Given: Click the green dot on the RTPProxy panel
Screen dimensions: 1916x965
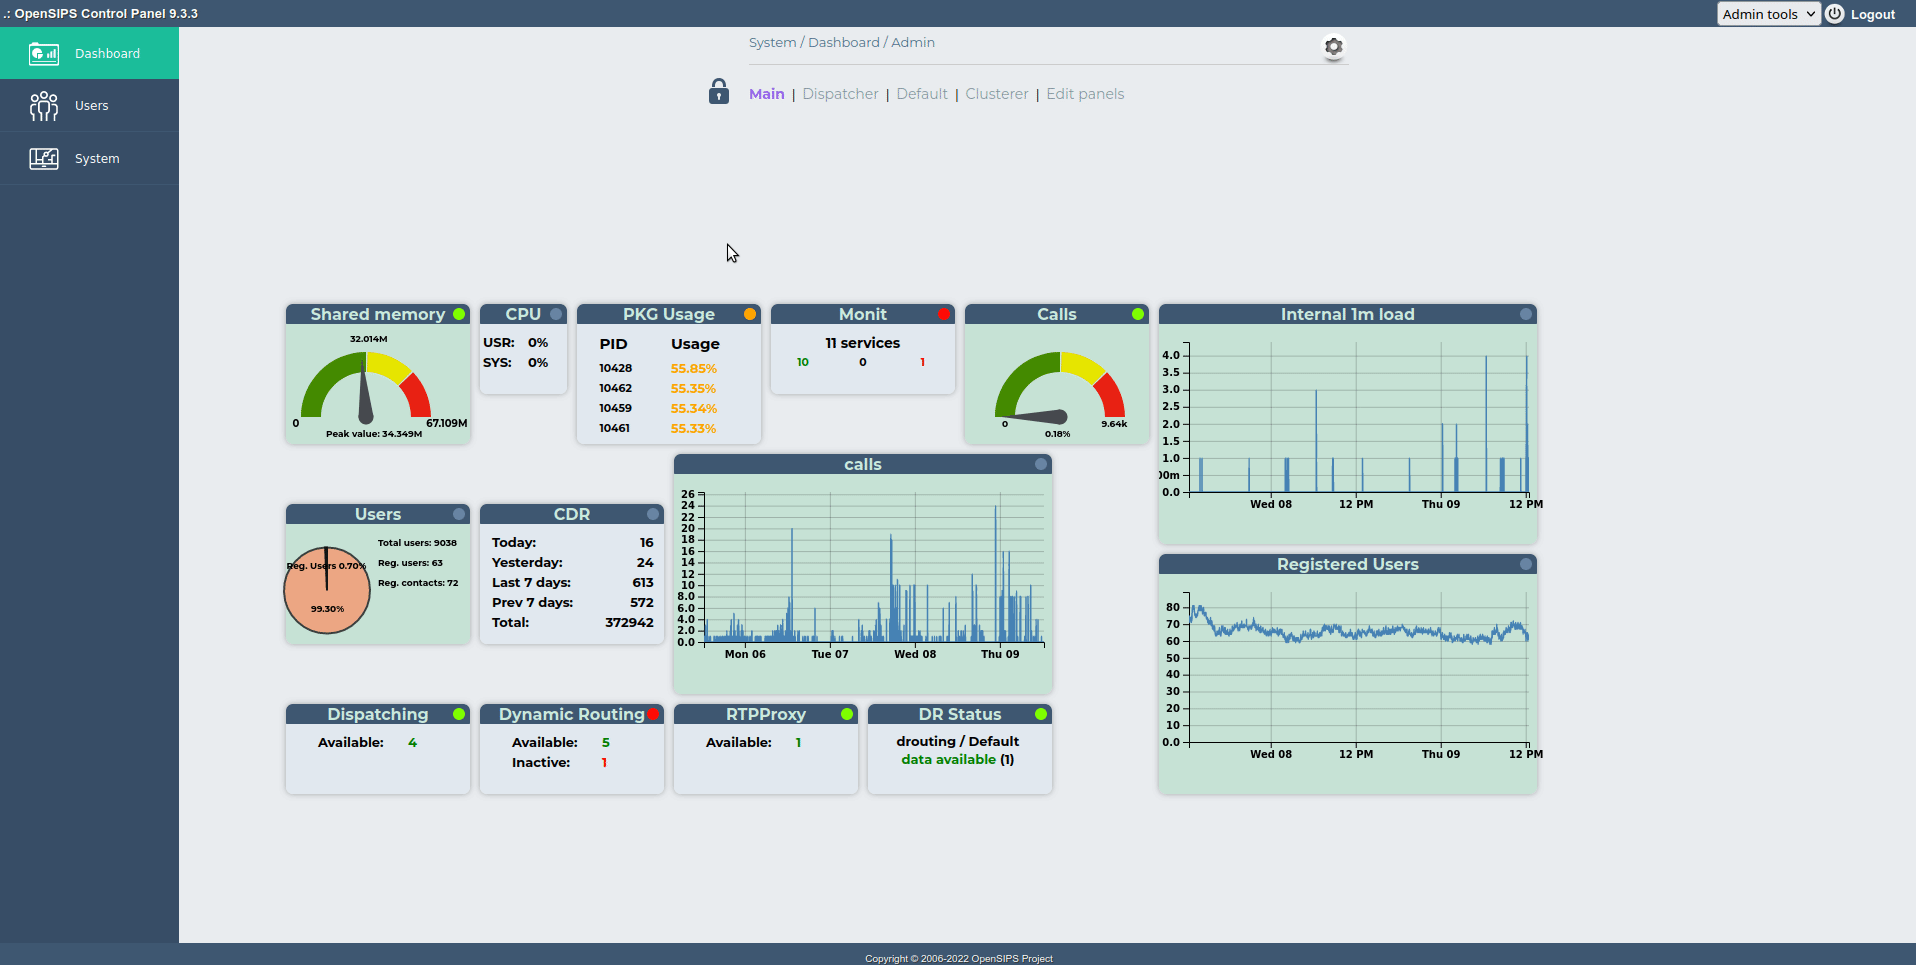Looking at the screenshot, I should pyautogui.click(x=847, y=714).
